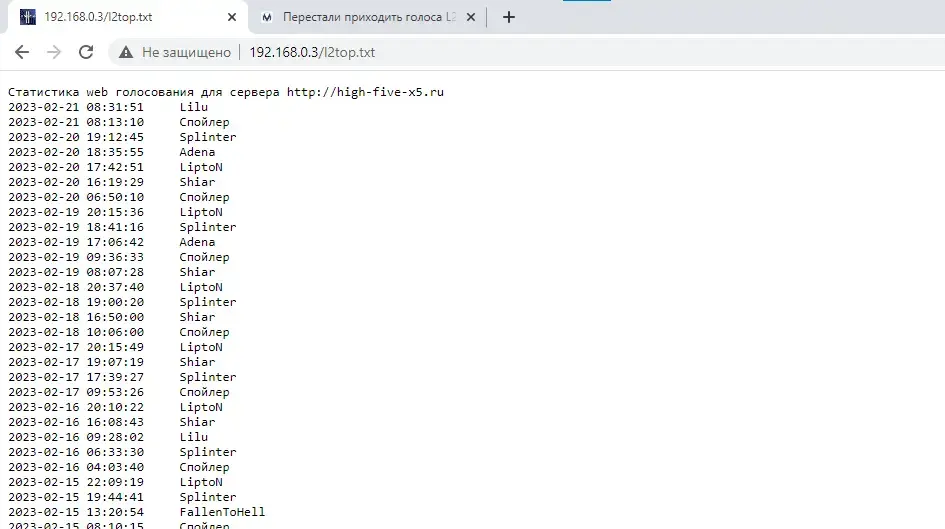Click 'Adena' on the 2023-02-19 17:06:42 row
The height and width of the screenshot is (529, 945).
197,242
